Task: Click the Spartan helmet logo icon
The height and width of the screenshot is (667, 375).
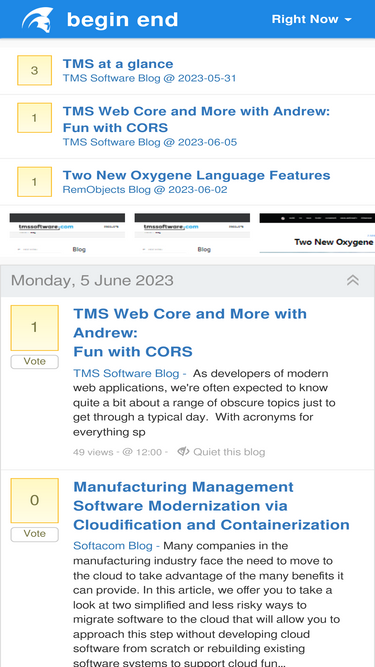Action: tap(37, 20)
